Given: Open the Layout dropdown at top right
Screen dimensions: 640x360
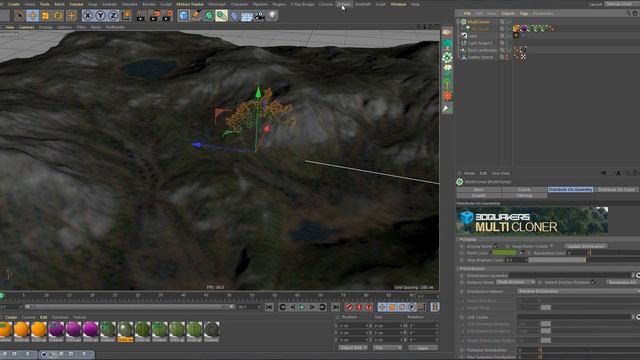Looking at the screenshot, I should click(x=622, y=4).
